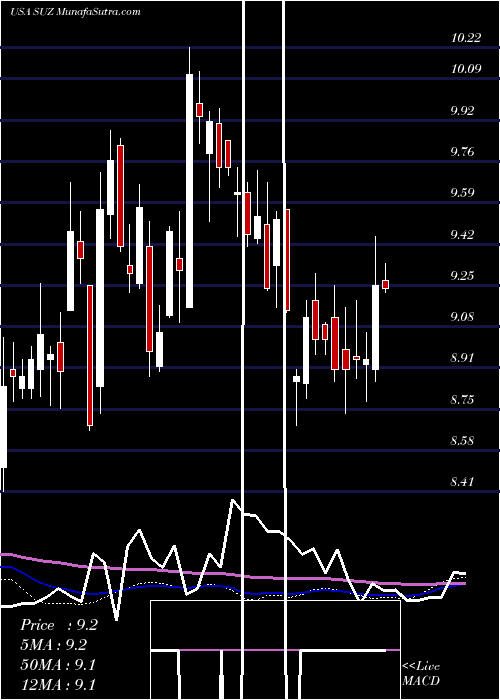Click the 8.58 price axis label
This screenshot has width=500, height=700.
(x=462, y=442)
